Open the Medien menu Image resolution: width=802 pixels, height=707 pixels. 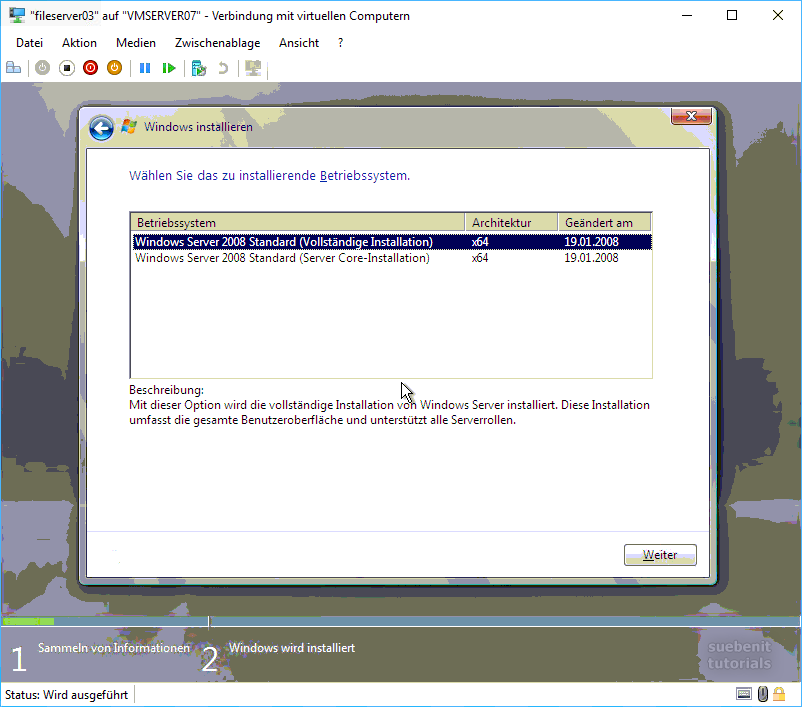tap(136, 43)
